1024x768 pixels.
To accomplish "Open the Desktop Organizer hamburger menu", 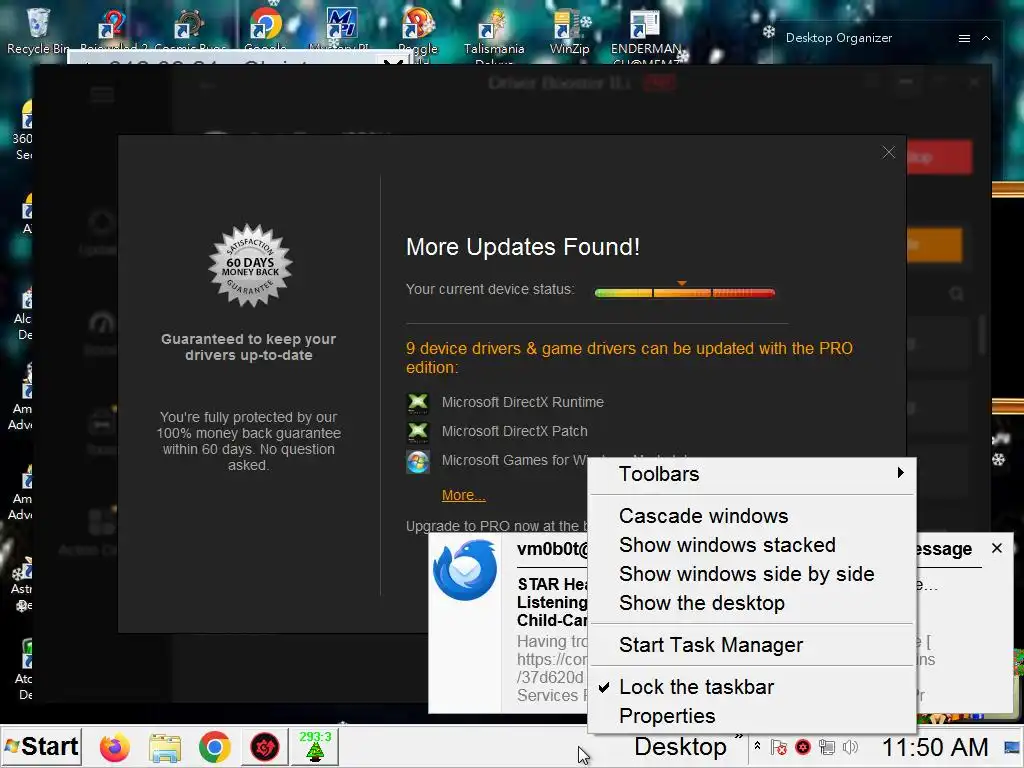I will [x=964, y=39].
